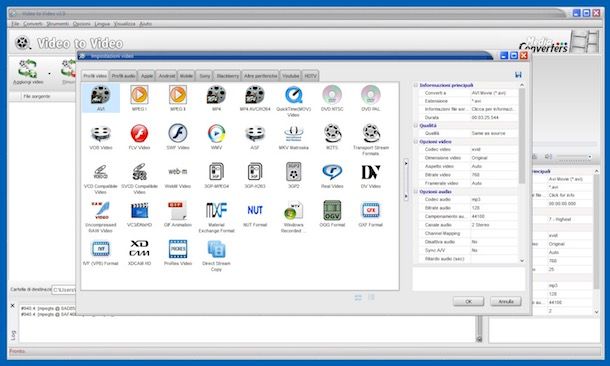Select the DVD NTSC disc icon
This screenshot has height=366, width=610.
332,95
